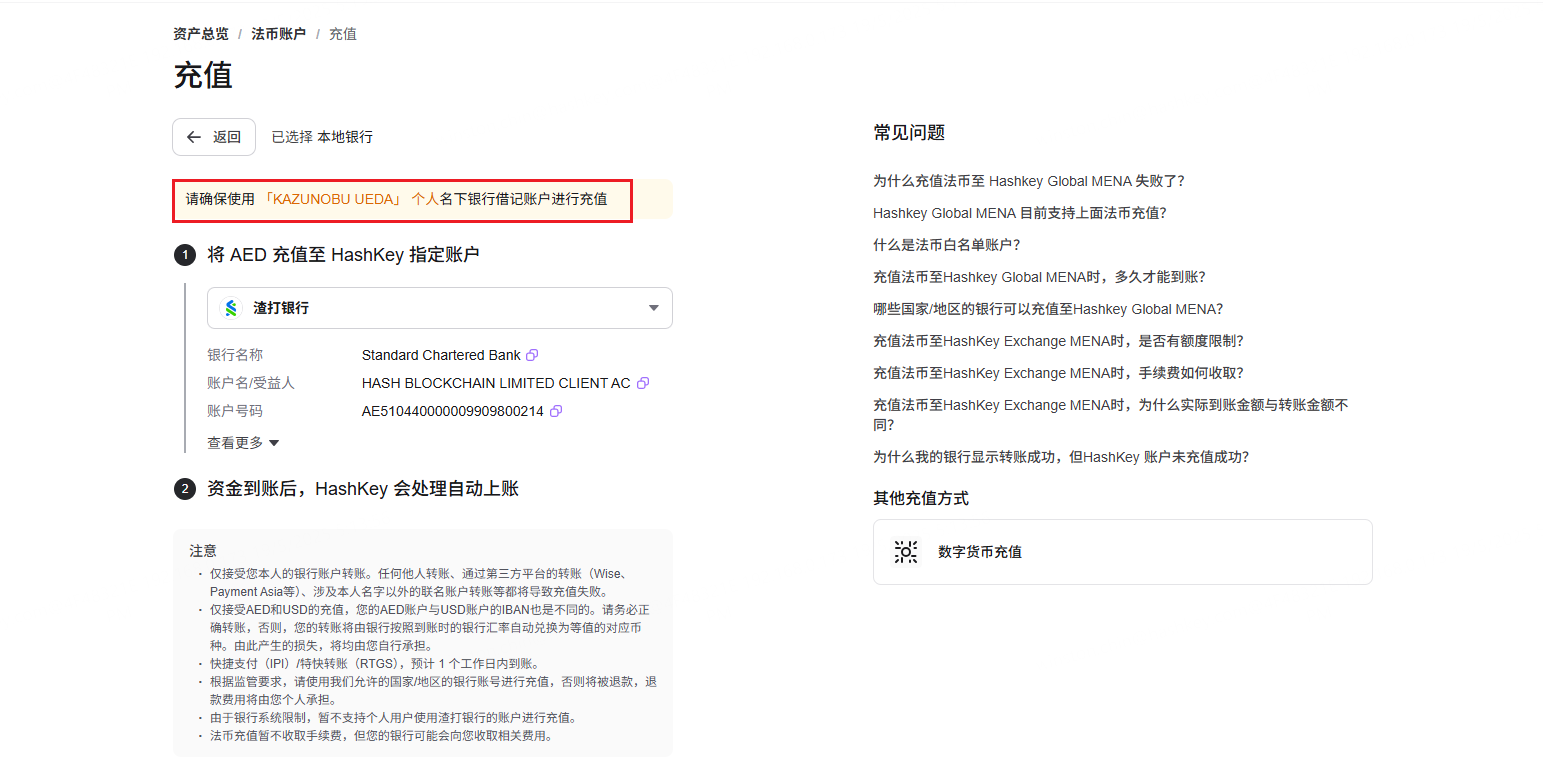Open the 渣打银行 bank dropdown
The height and width of the screenshot is (759, 1543).
(439, 308)
